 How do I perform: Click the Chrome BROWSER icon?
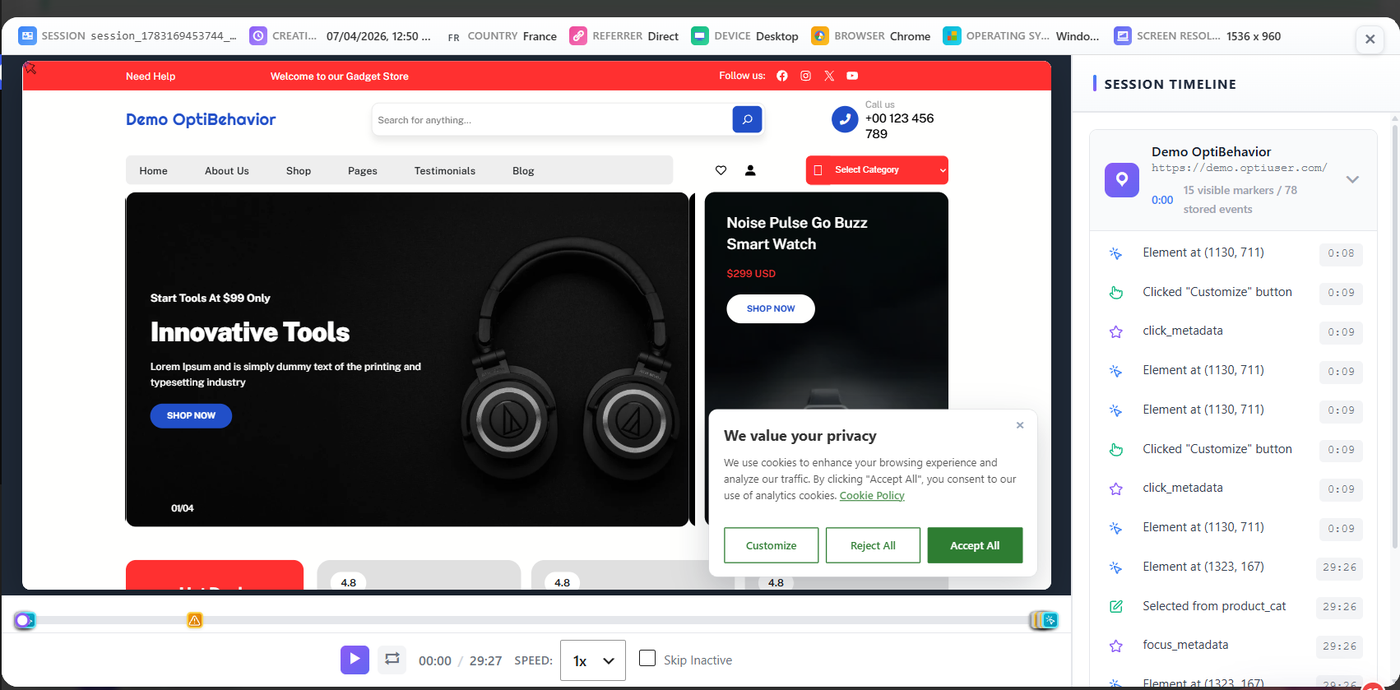click(820, 36)
